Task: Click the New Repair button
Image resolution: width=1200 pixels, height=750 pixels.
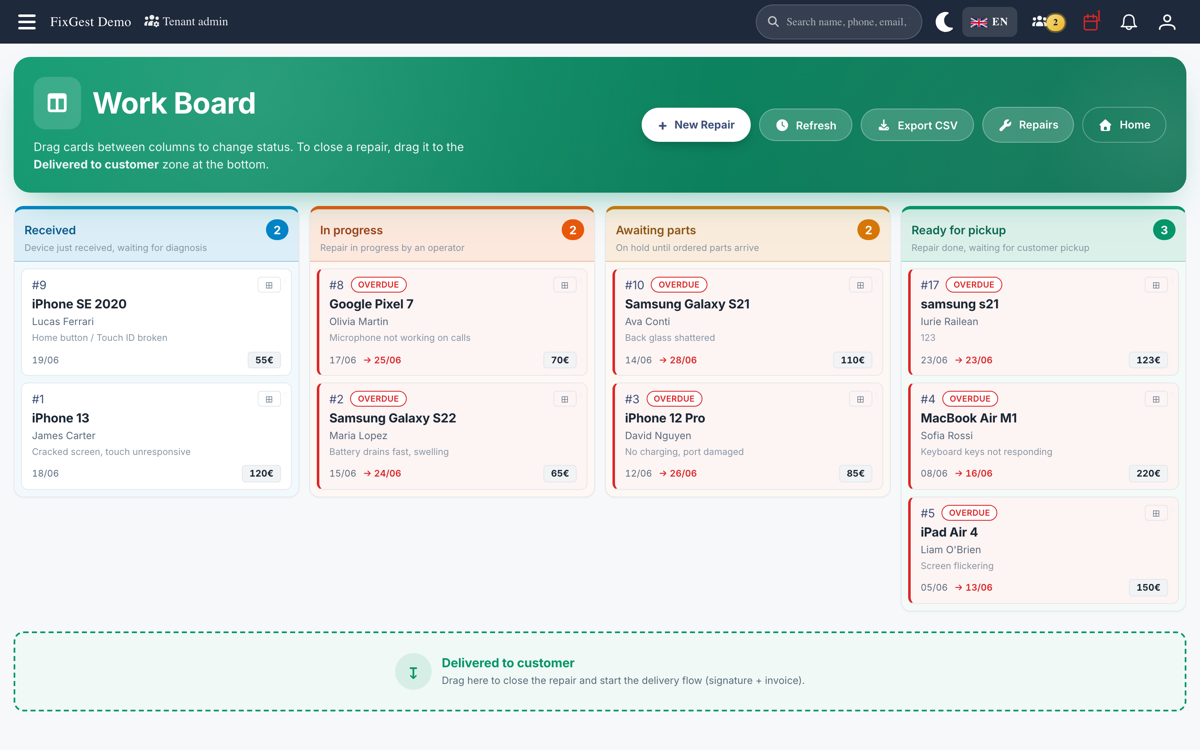Action: (x=696, y=125)
